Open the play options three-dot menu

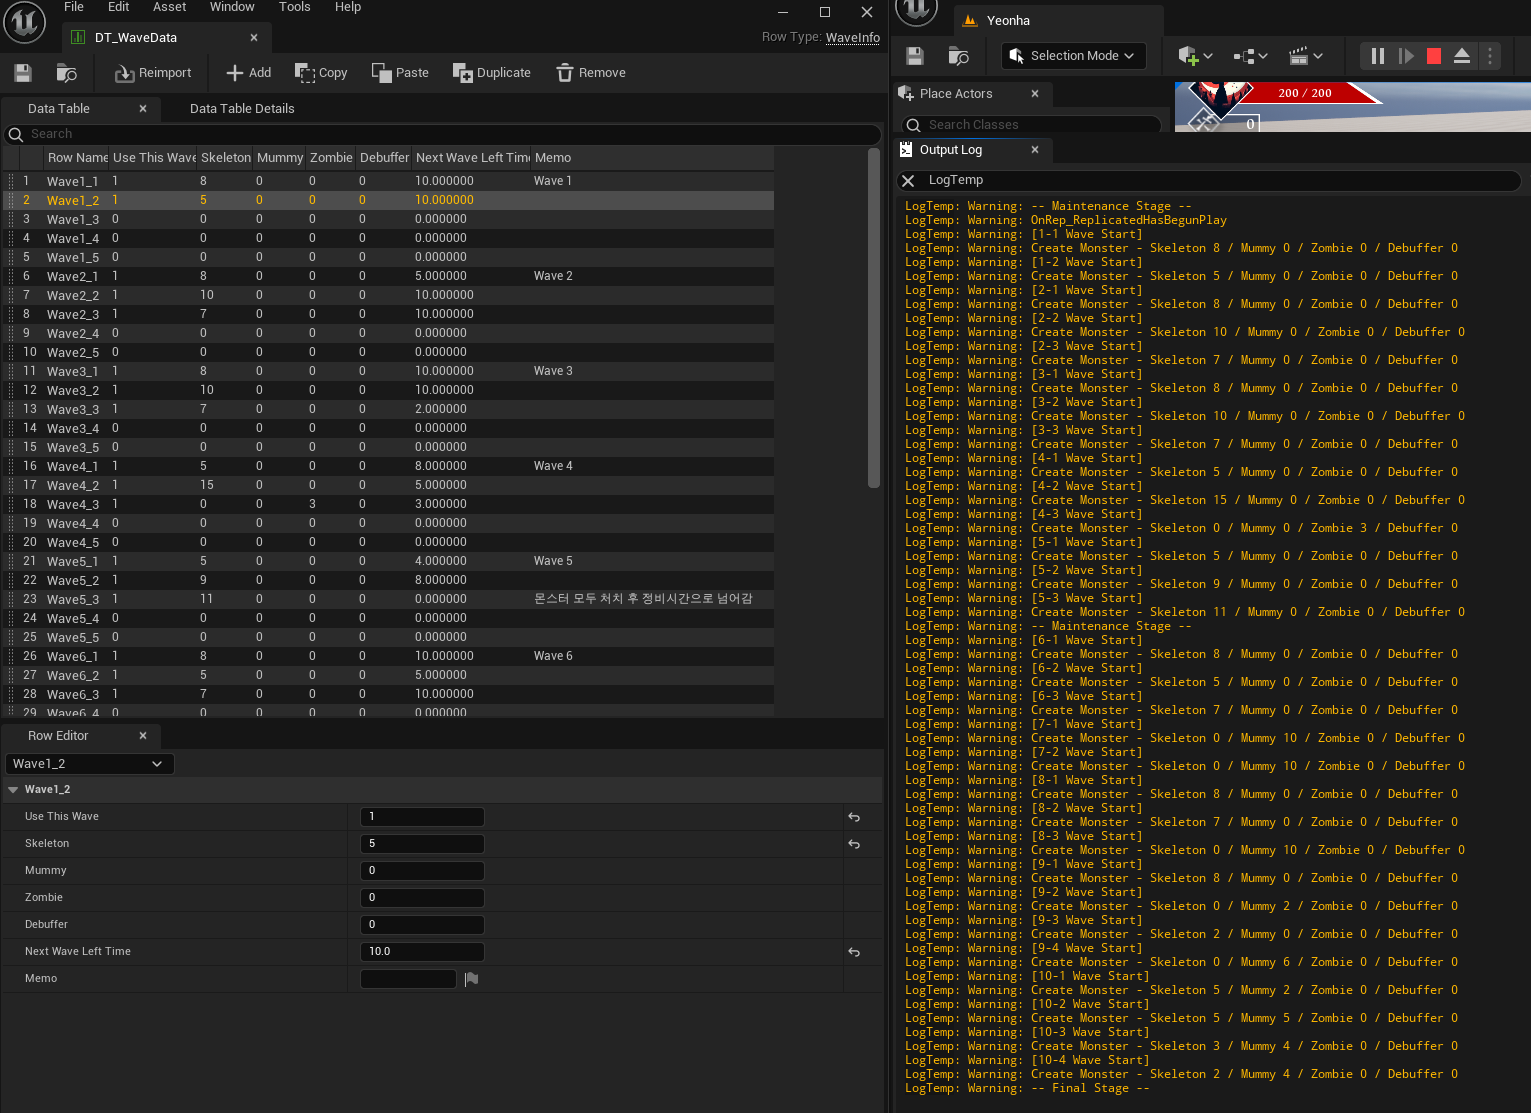point(1490,56)
